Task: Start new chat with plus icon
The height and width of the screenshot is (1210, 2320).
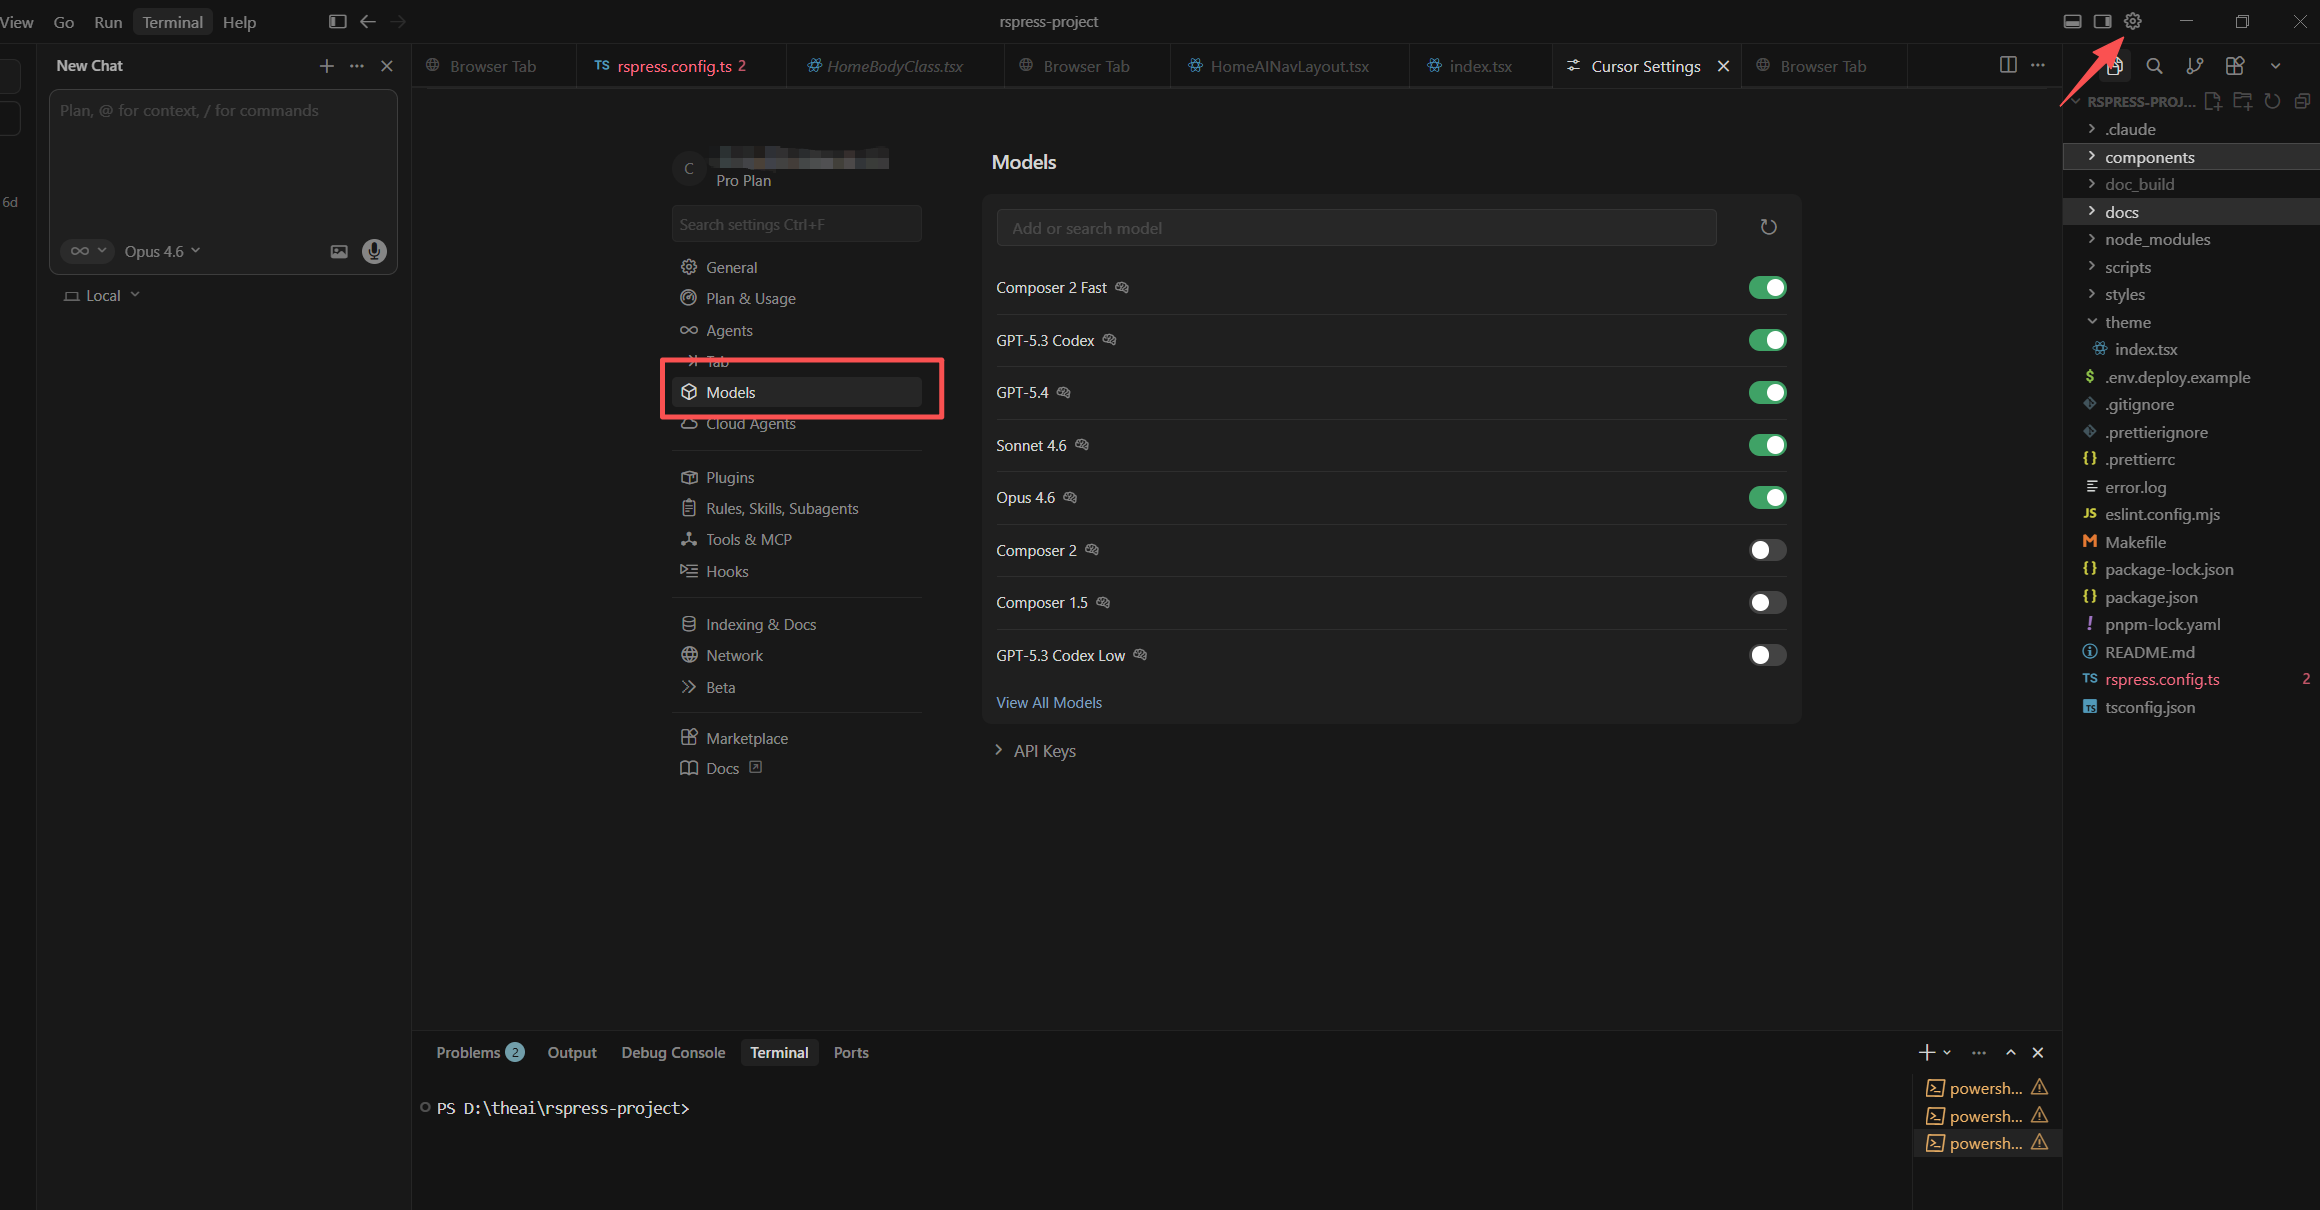Action: tap(326, 66)
